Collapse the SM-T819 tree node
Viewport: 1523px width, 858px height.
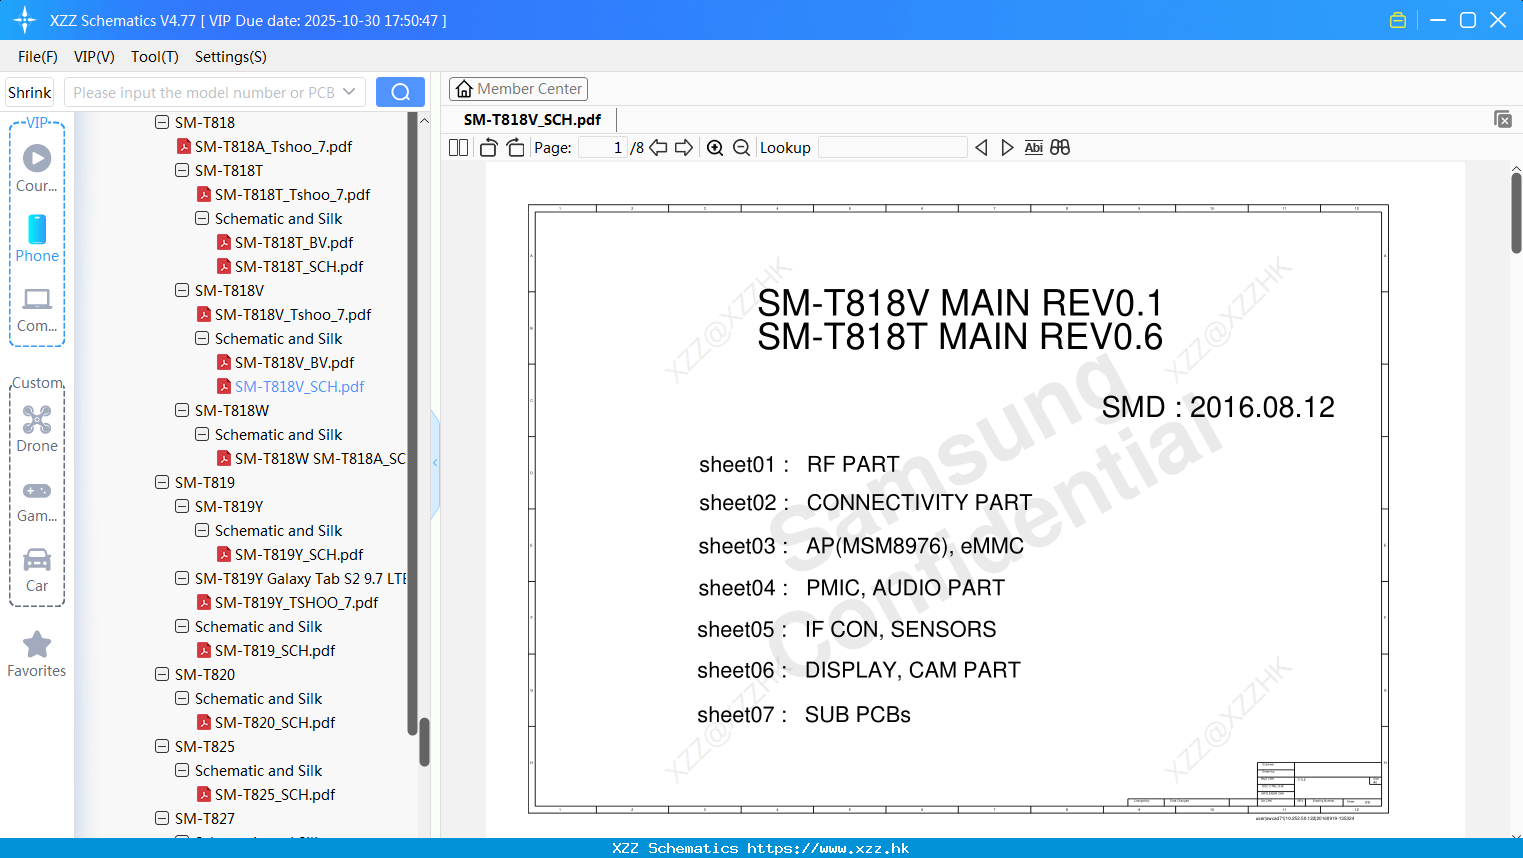pyautogui.click(x=162, y=482)
